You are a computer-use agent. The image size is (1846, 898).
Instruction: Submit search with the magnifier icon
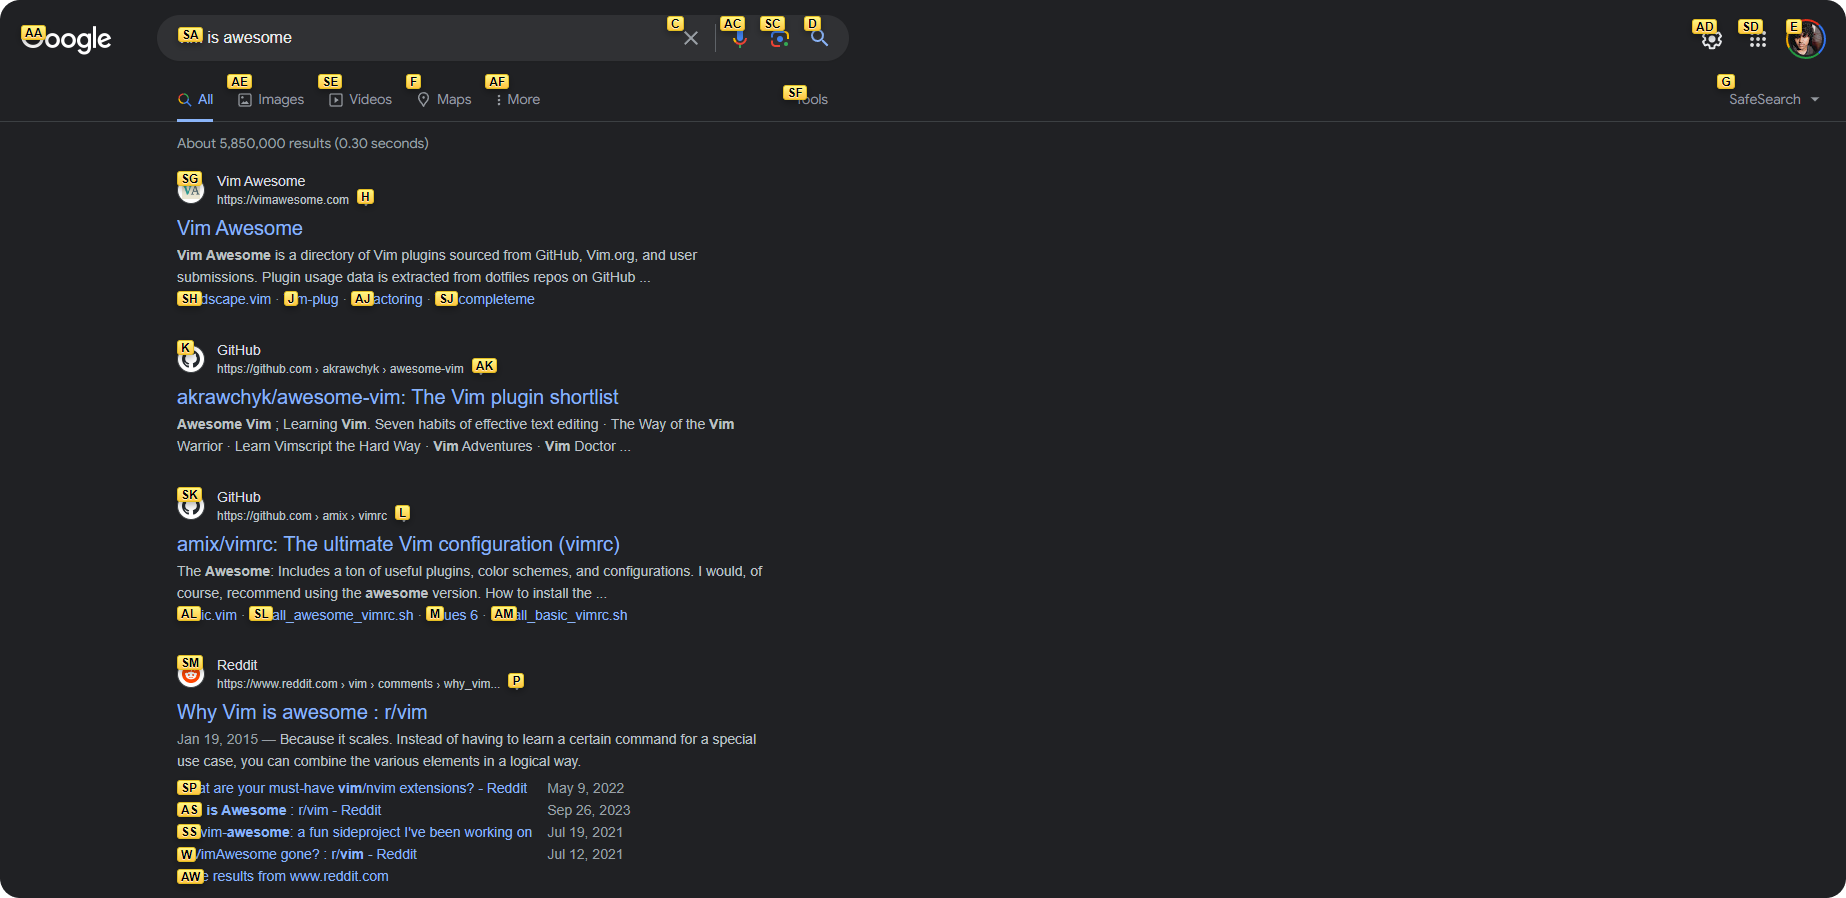pyautogui.click(x=819, y=38)
